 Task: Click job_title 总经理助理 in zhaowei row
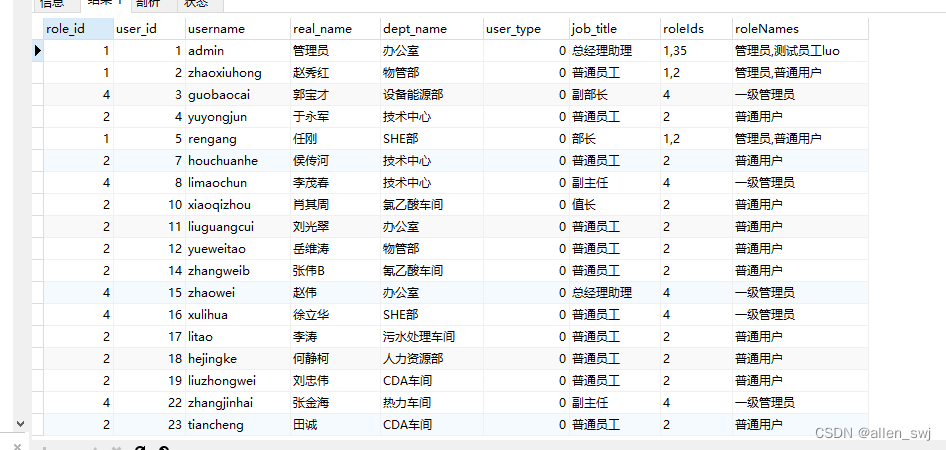(615, 293)
